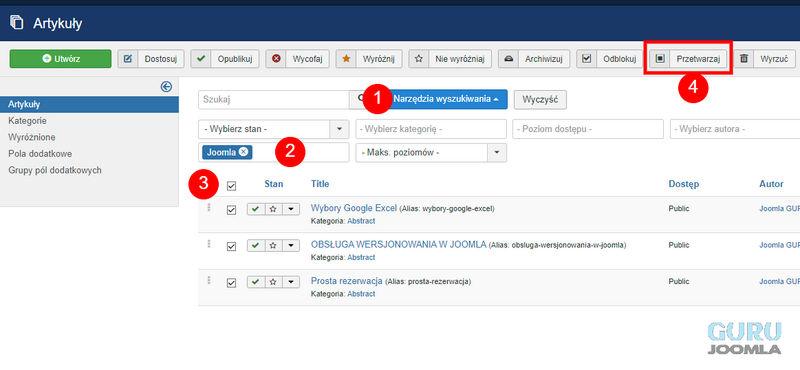This screenshot has width=800, height=370.
Task: Toggle publish state of OBSŁUGA WERSJONOWANIA
Action: [256, 246]
